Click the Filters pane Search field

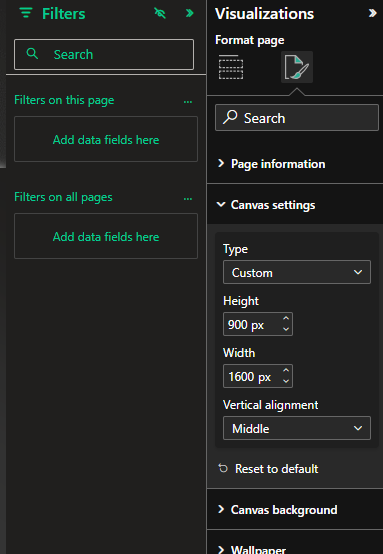pyautogui.click(x=104, y=54)
